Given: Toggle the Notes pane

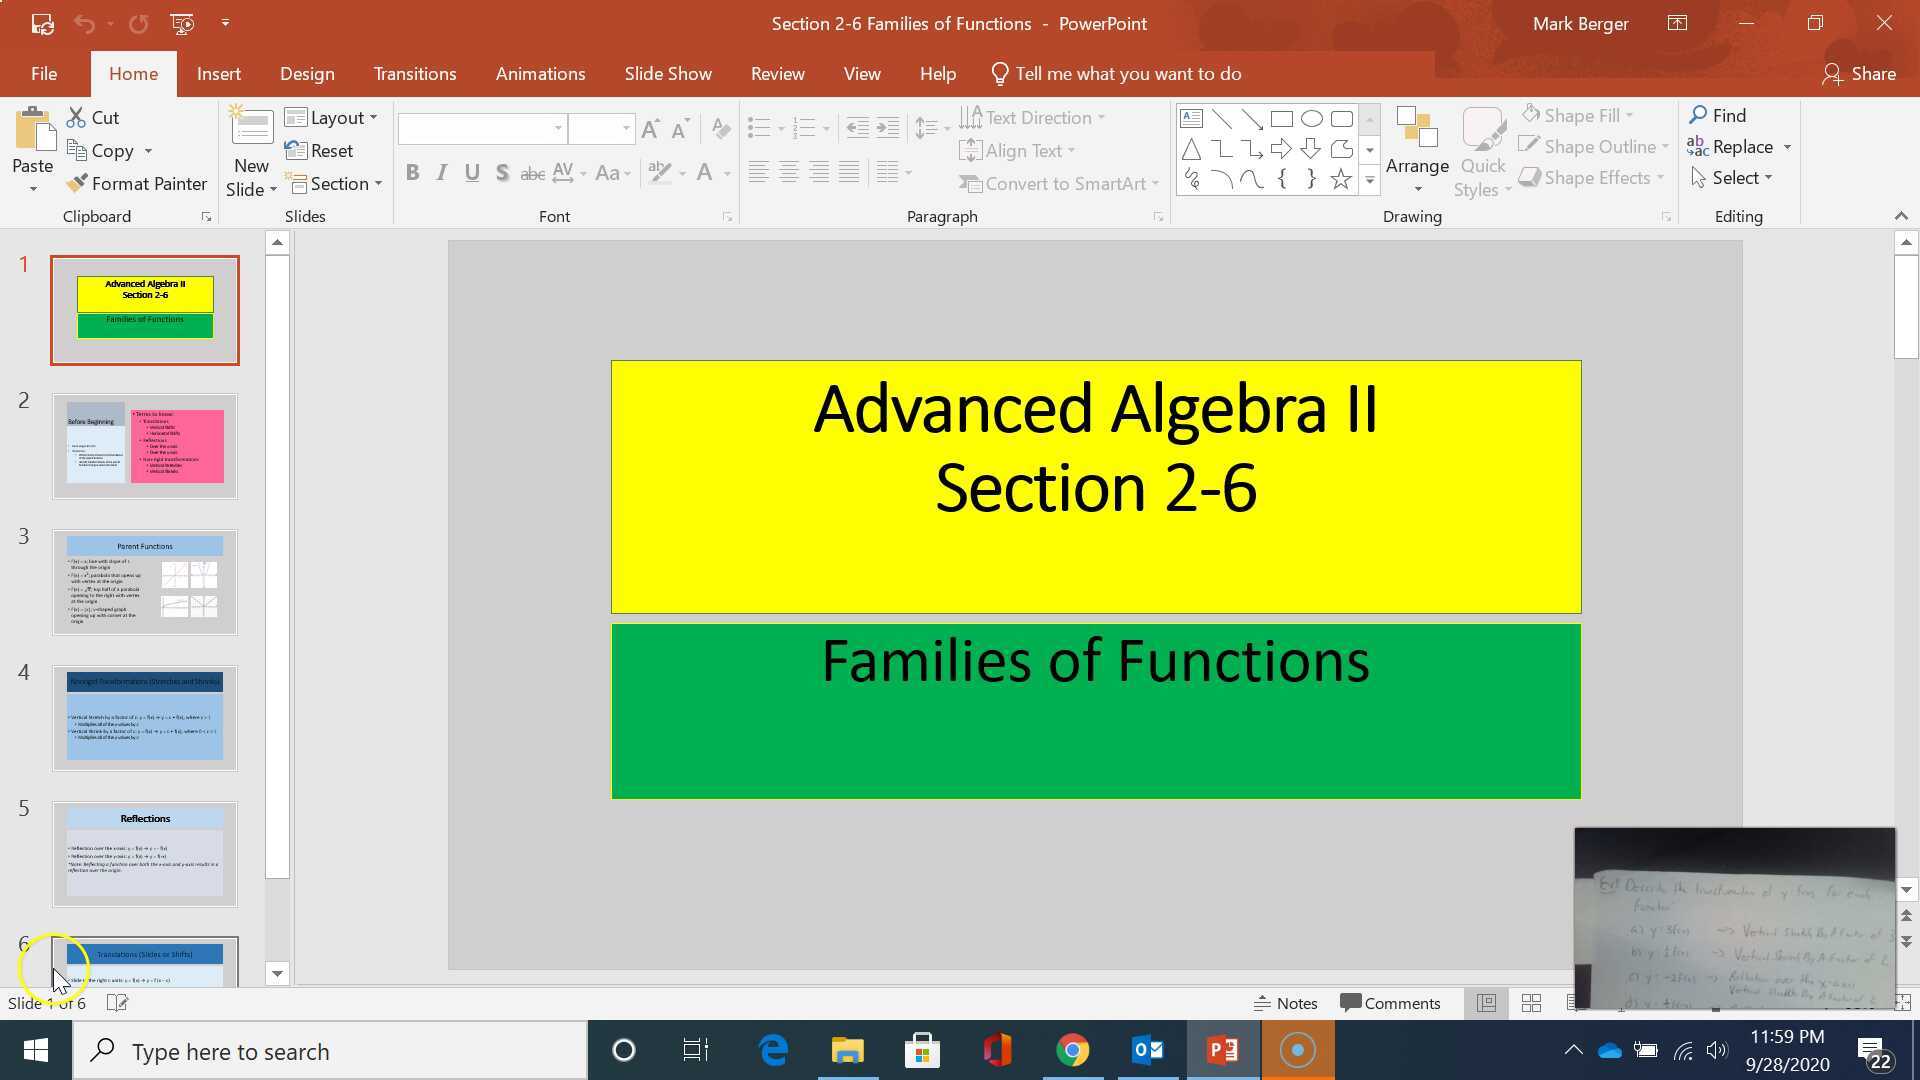Looking at the screenshot, I should [x=1286, y=1003].
